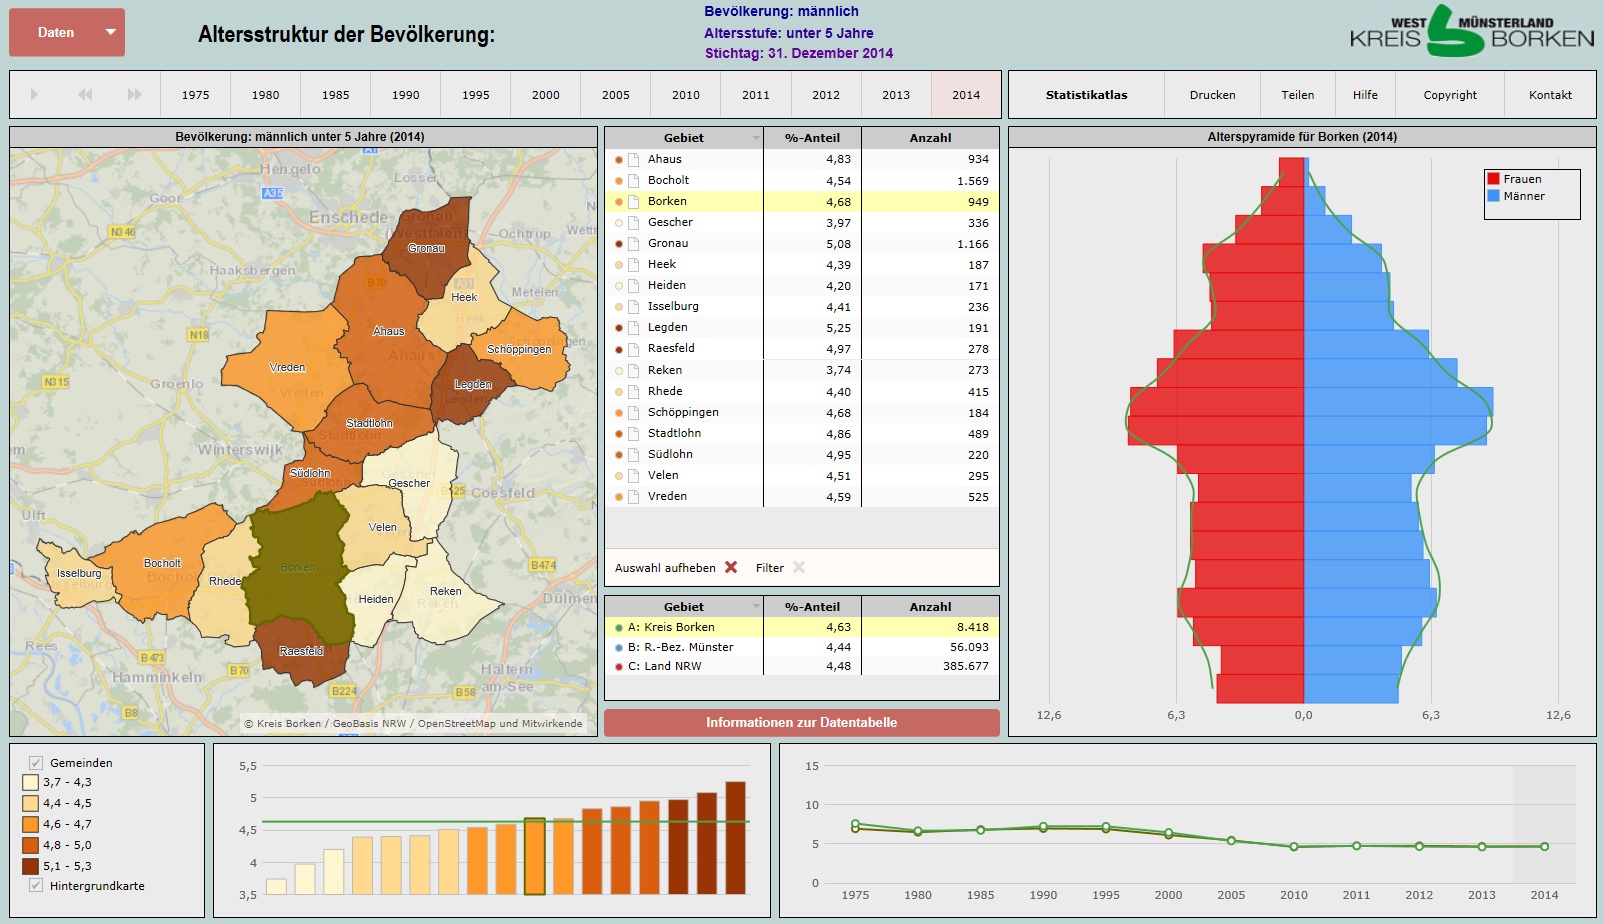Viewport: 1604px width, 924px height.
Task: Click the red X next to Auswahl aufheben
Action: pos(731,567)
